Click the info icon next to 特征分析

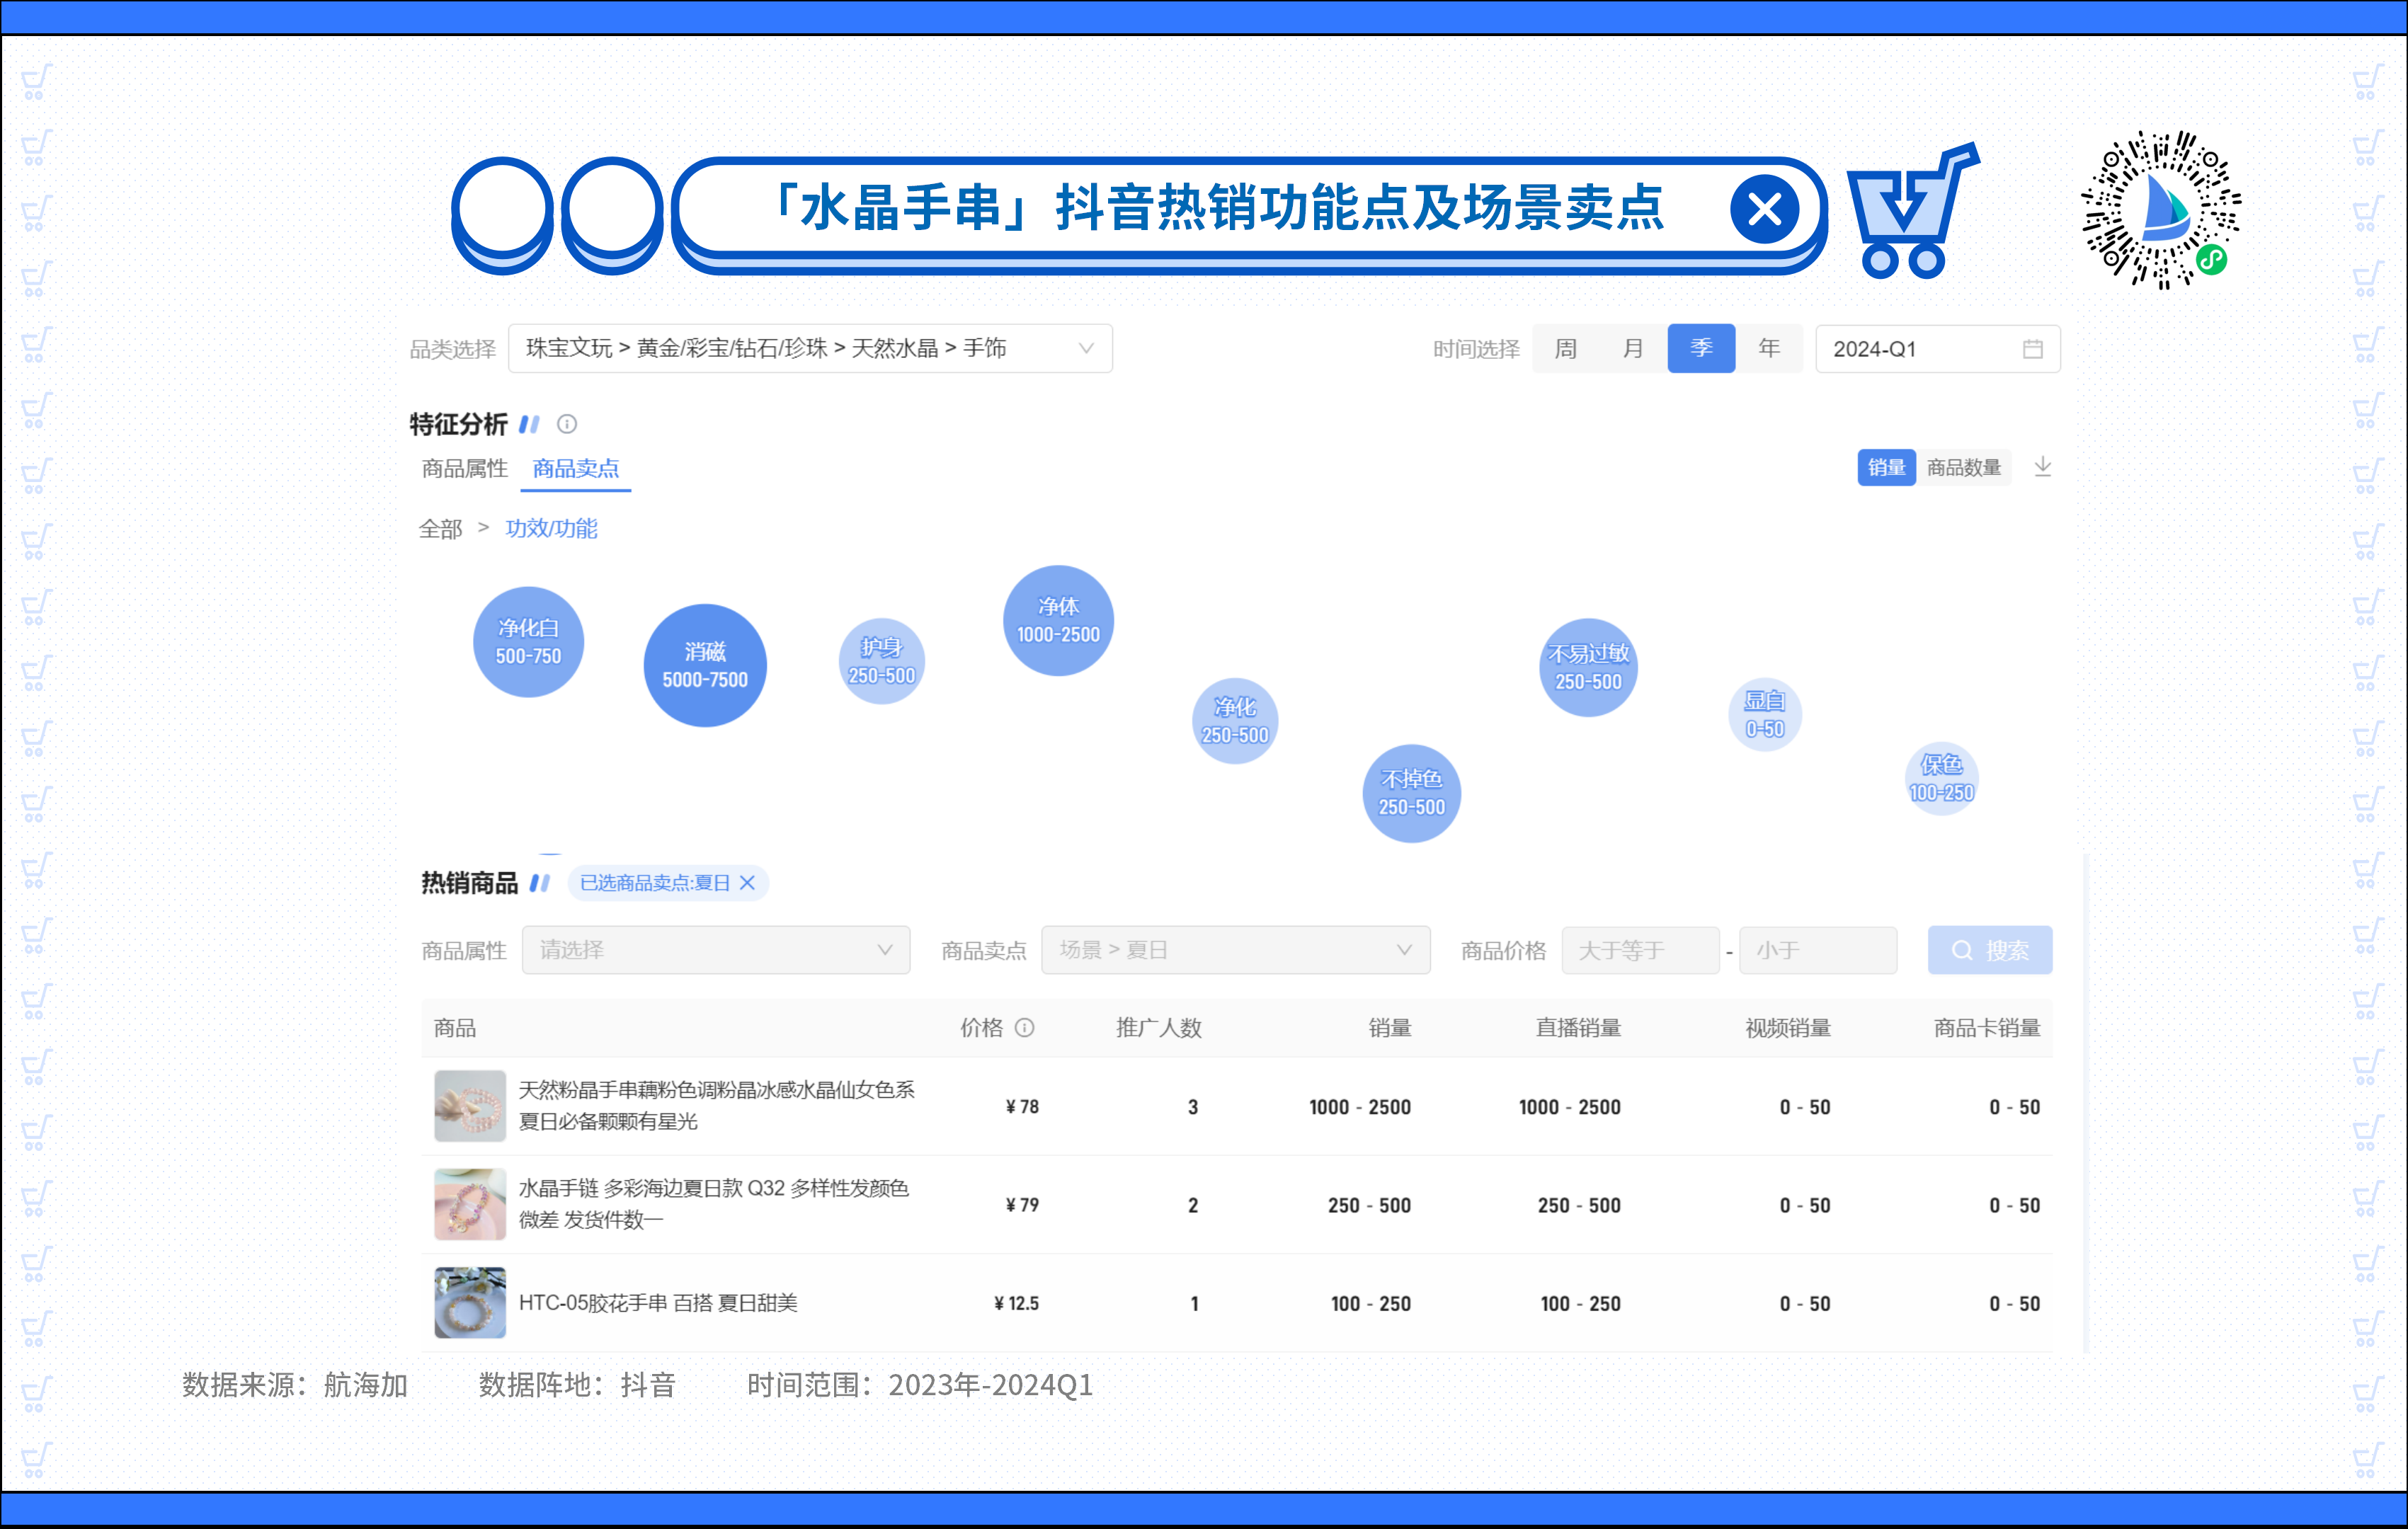click(x=567, y=424)
